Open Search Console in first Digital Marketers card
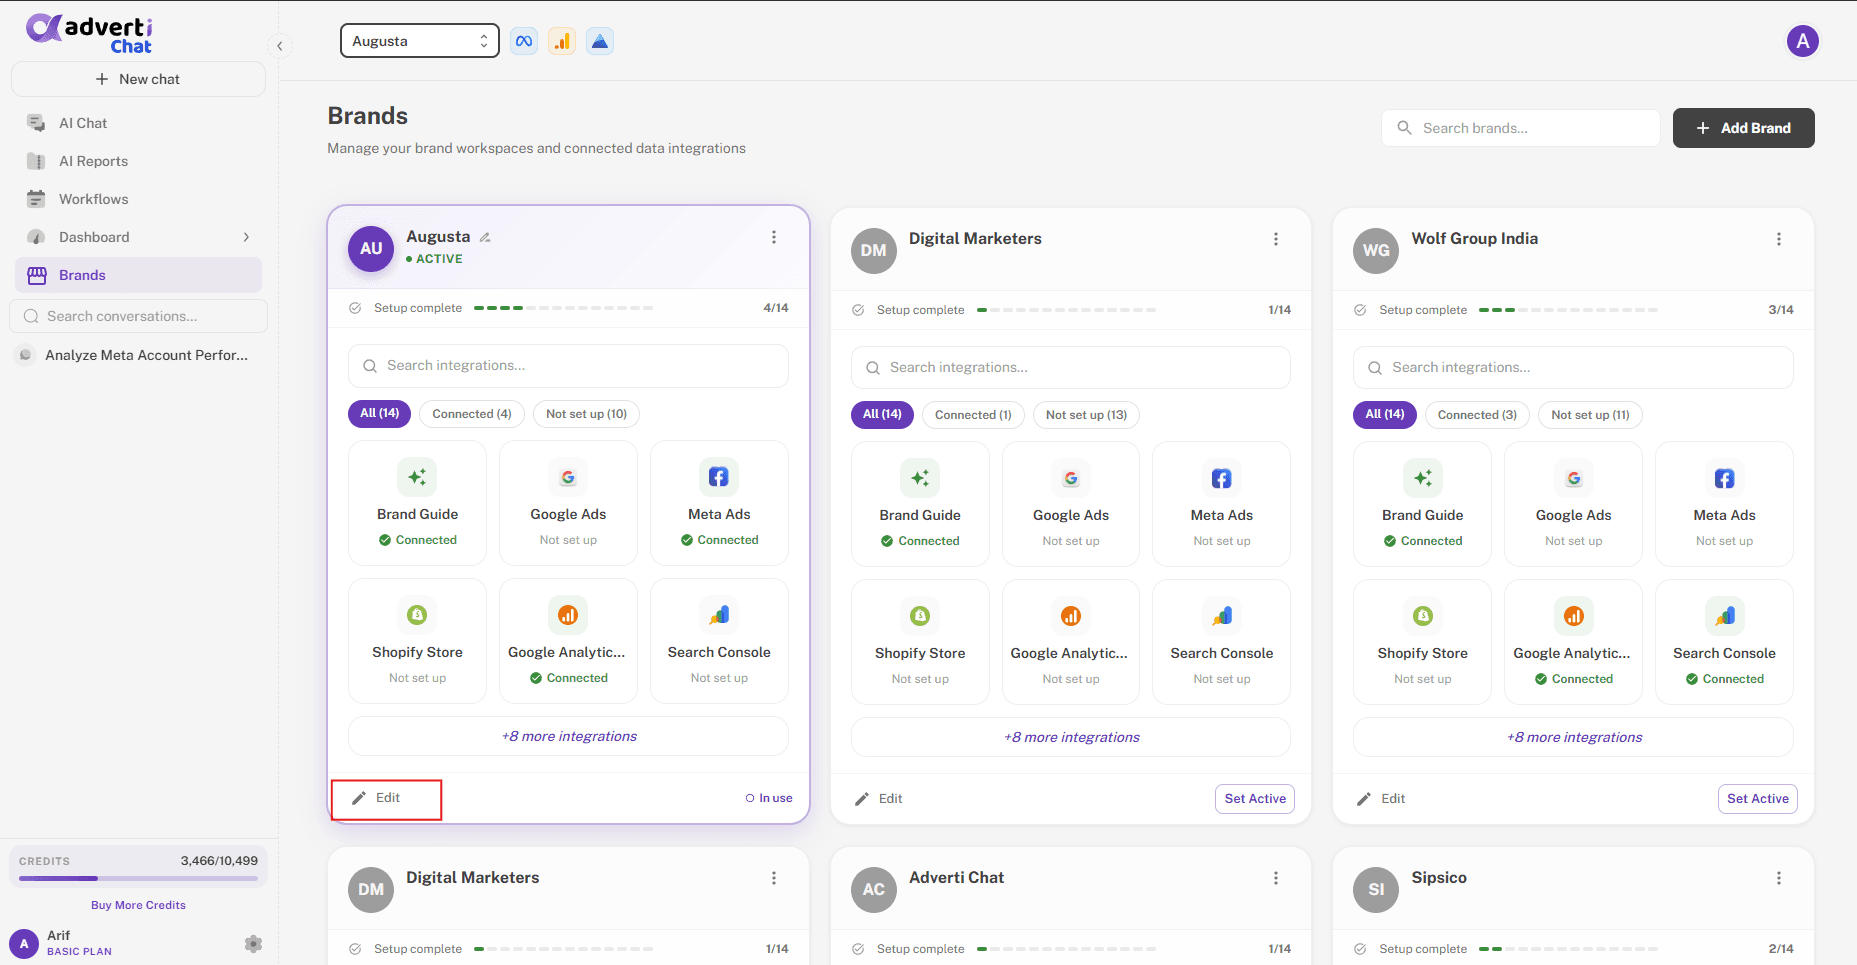Viewport: 1857px width, 965px height. [x=1222, y=642]
